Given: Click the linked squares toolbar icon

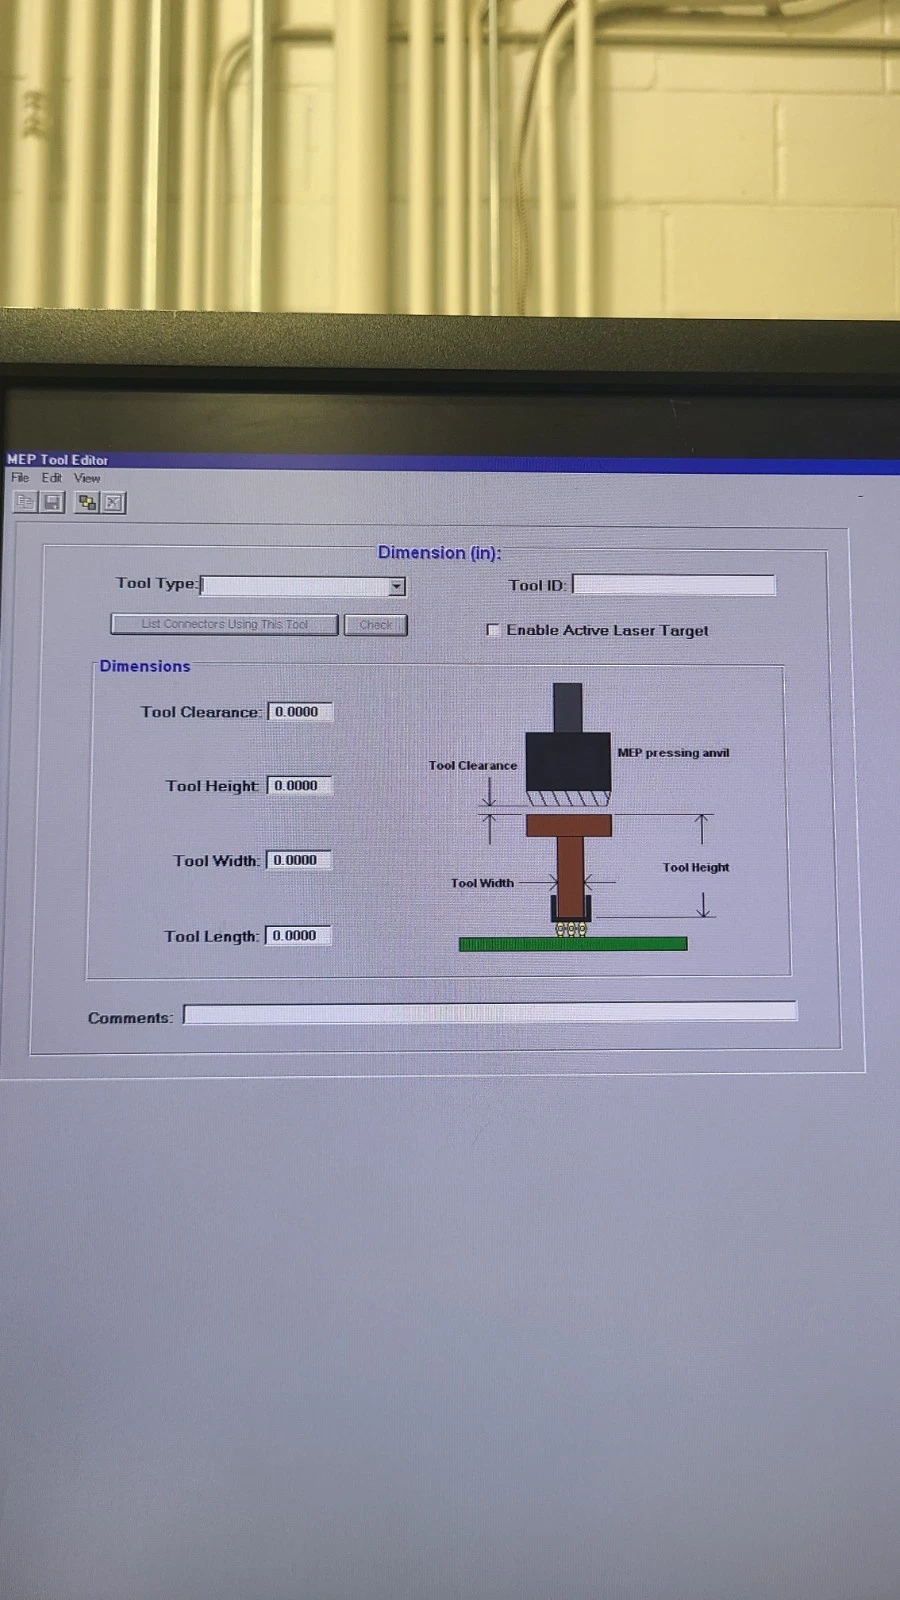Looking at the screenshot, I should 87,503.
